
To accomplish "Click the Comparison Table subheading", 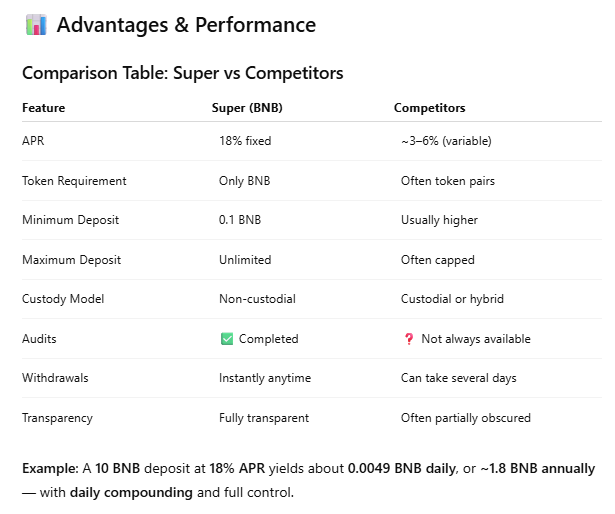I will coord(183,73).
